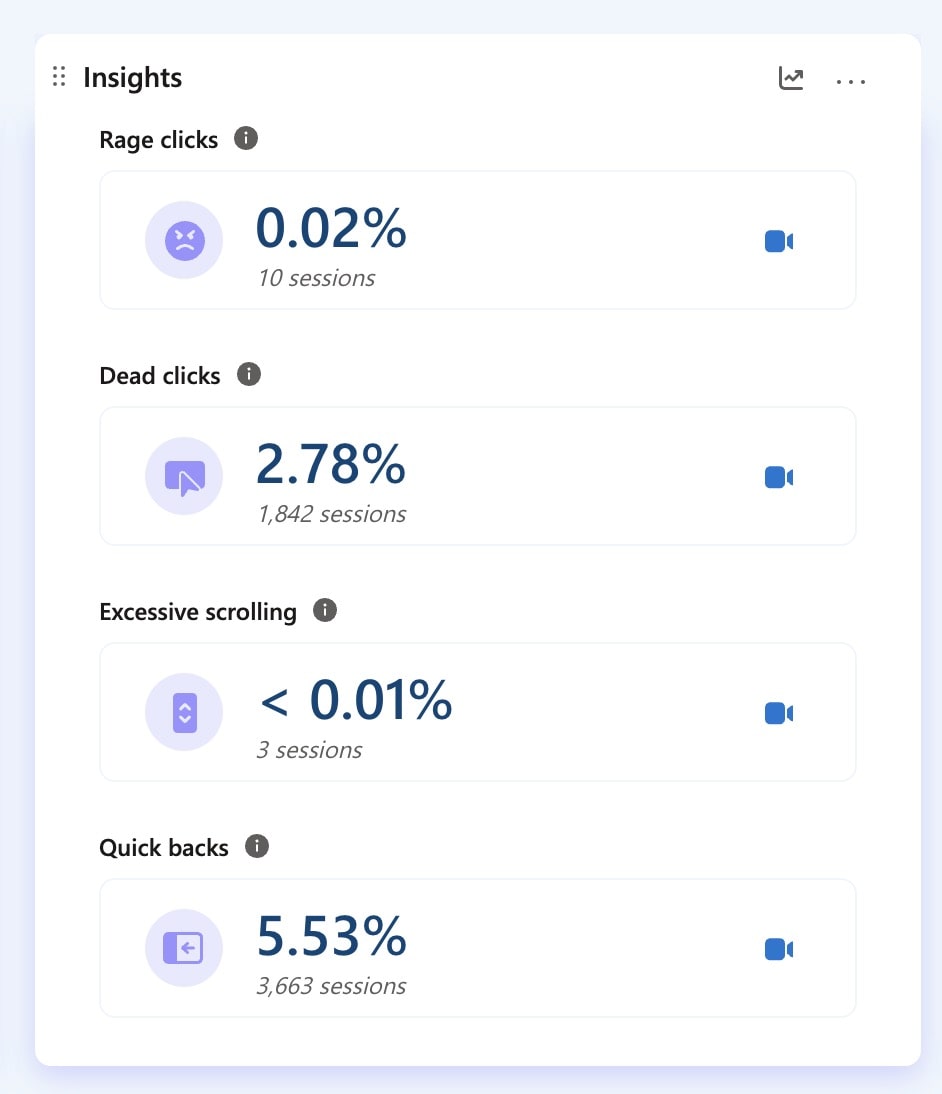The image size is (942, 1094).
Task: Click the Excessive scrolling arrows icon
Action: point(184,713)
